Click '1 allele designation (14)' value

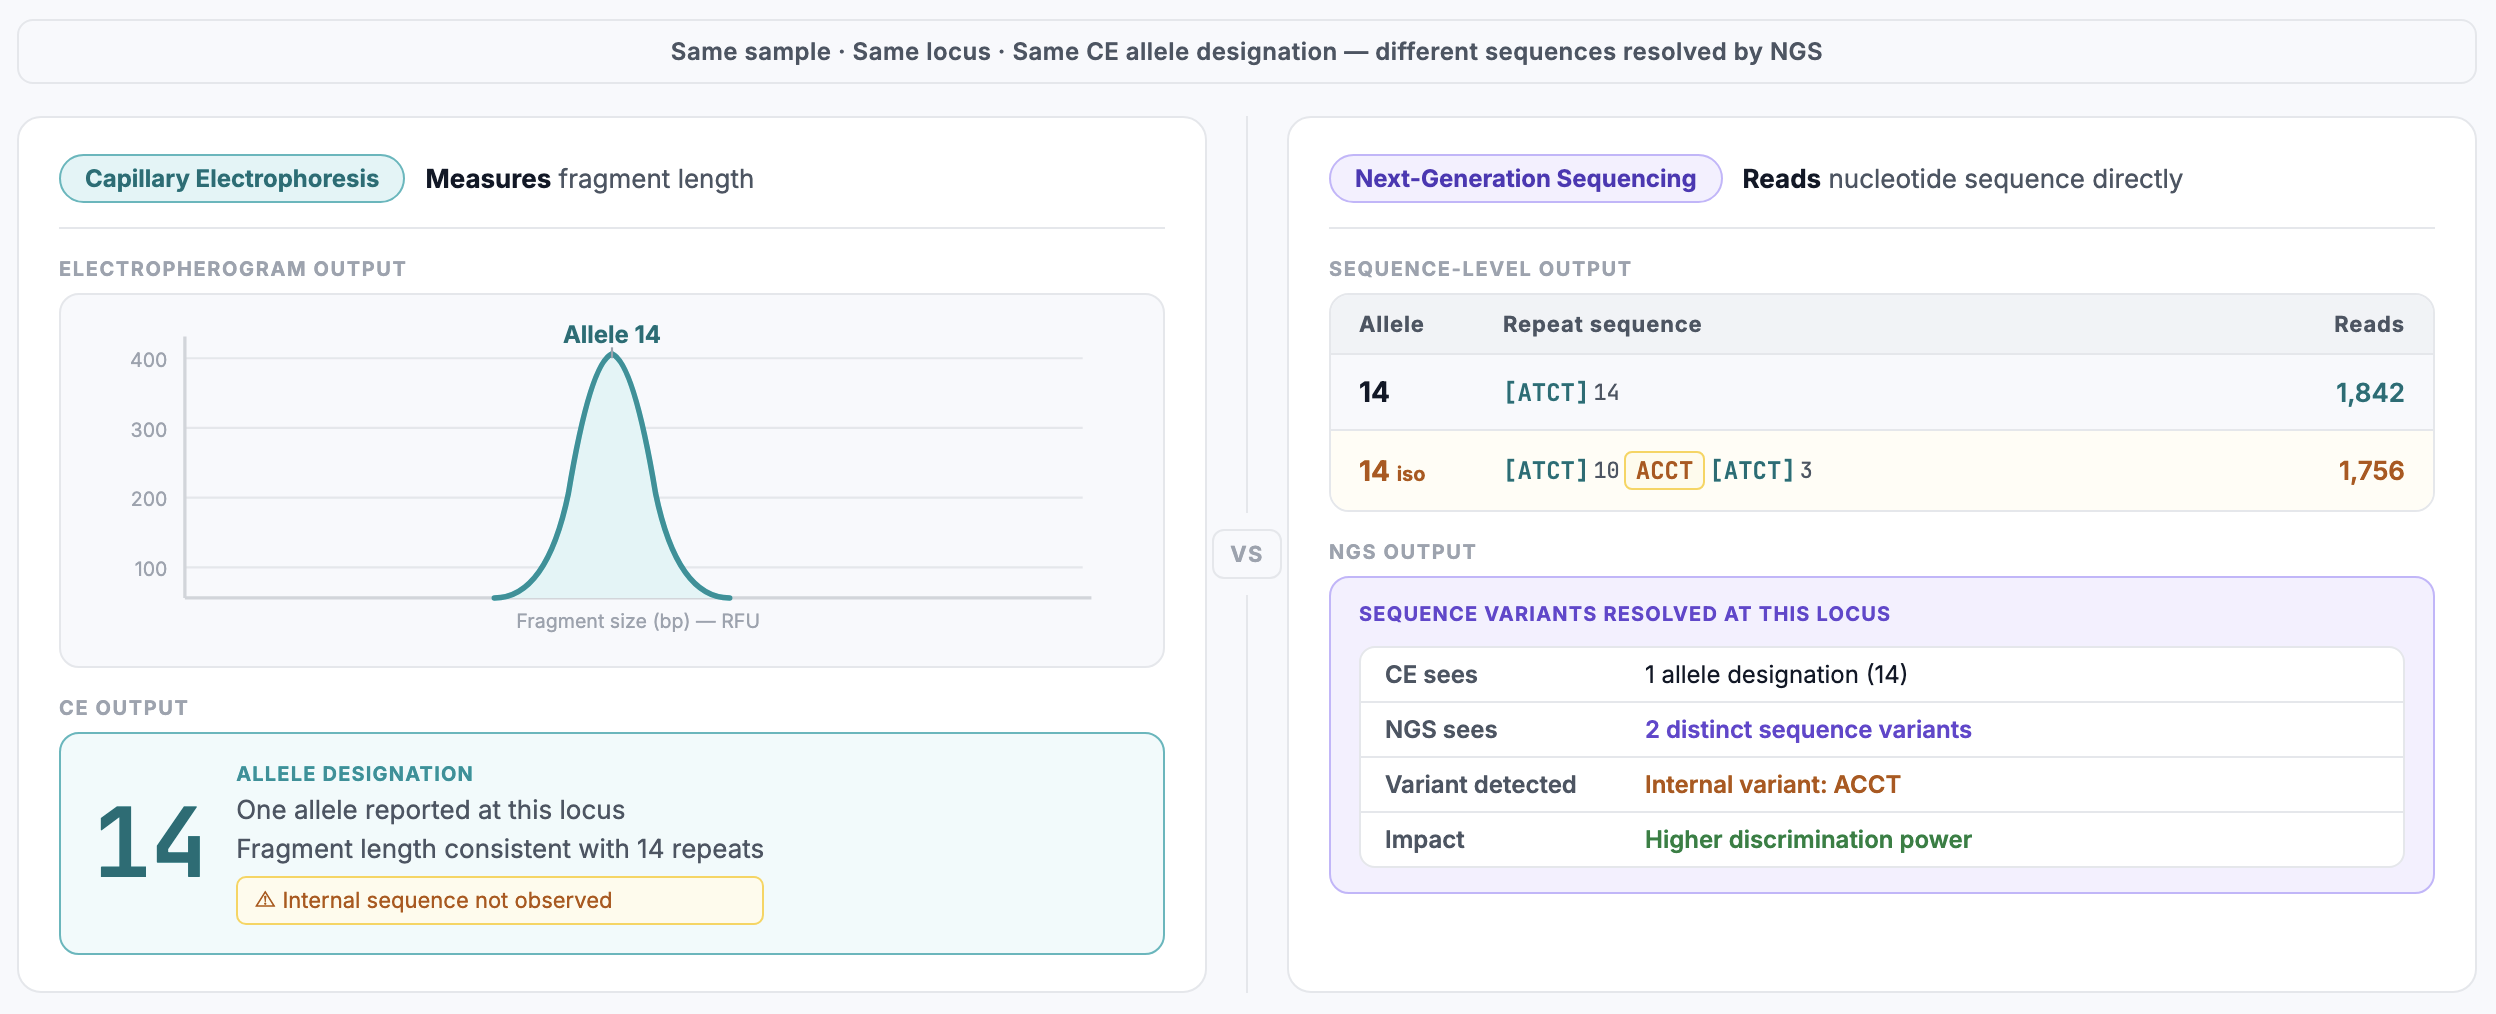pos(1776,675)
